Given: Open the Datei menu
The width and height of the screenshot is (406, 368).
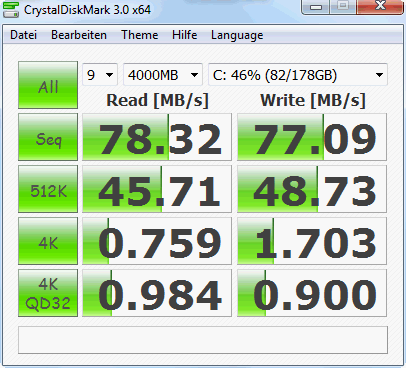Looking at the screenshot, I should [23, 35].
